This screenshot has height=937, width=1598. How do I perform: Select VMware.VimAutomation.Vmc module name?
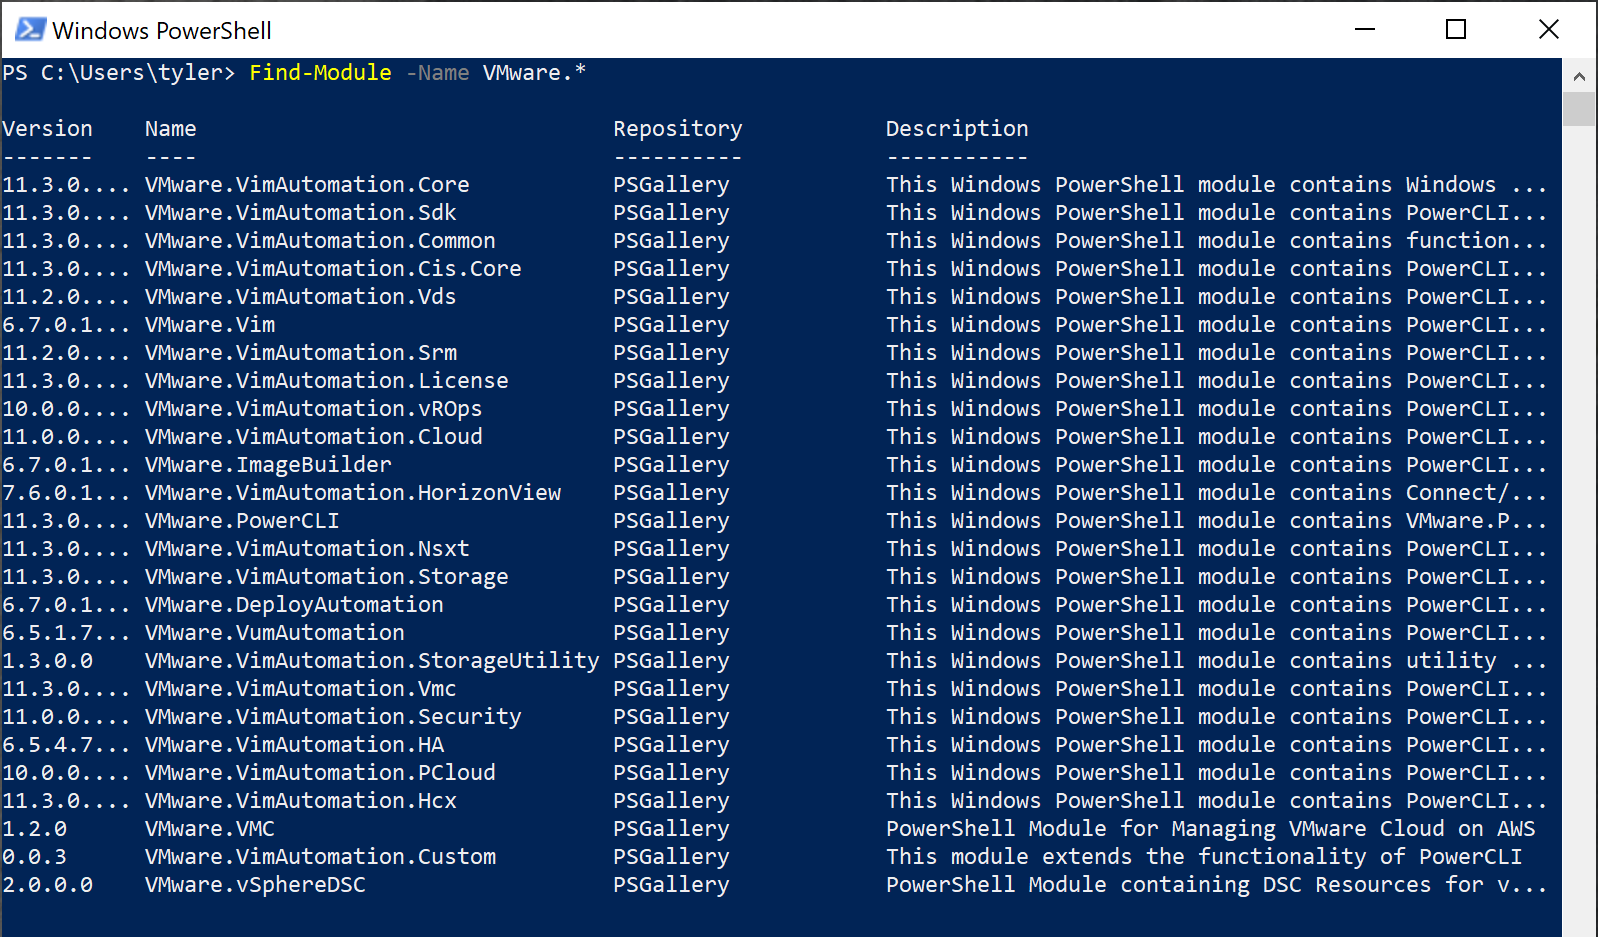(x=300, y=689)
